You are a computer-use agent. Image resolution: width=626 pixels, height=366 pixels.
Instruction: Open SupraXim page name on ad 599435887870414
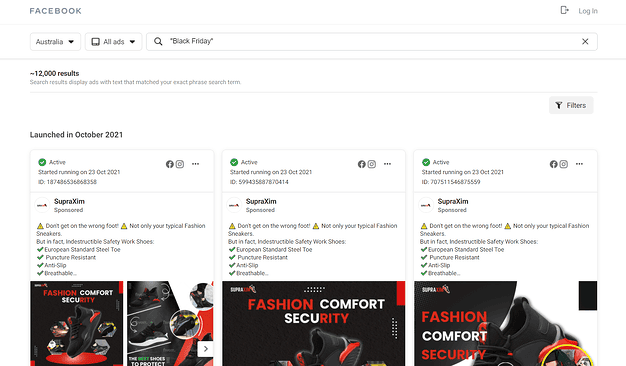tap(261, 201)
